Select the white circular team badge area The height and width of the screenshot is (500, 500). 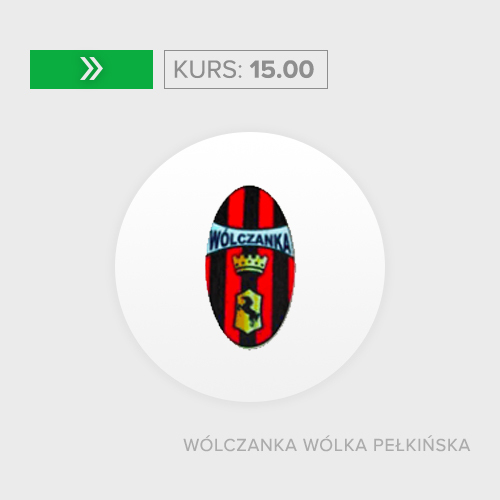click(x=250, y=267)
